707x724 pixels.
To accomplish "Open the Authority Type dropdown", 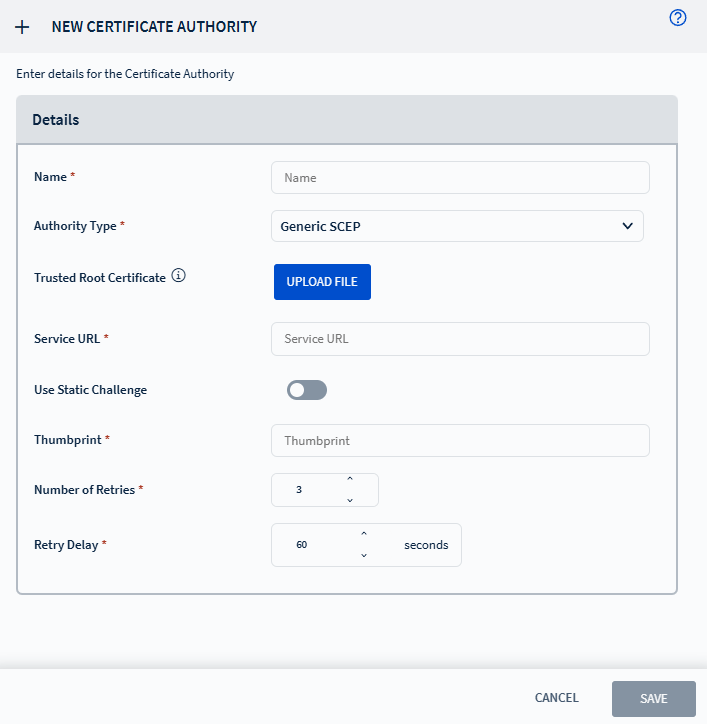I will (x=457, y=226).
